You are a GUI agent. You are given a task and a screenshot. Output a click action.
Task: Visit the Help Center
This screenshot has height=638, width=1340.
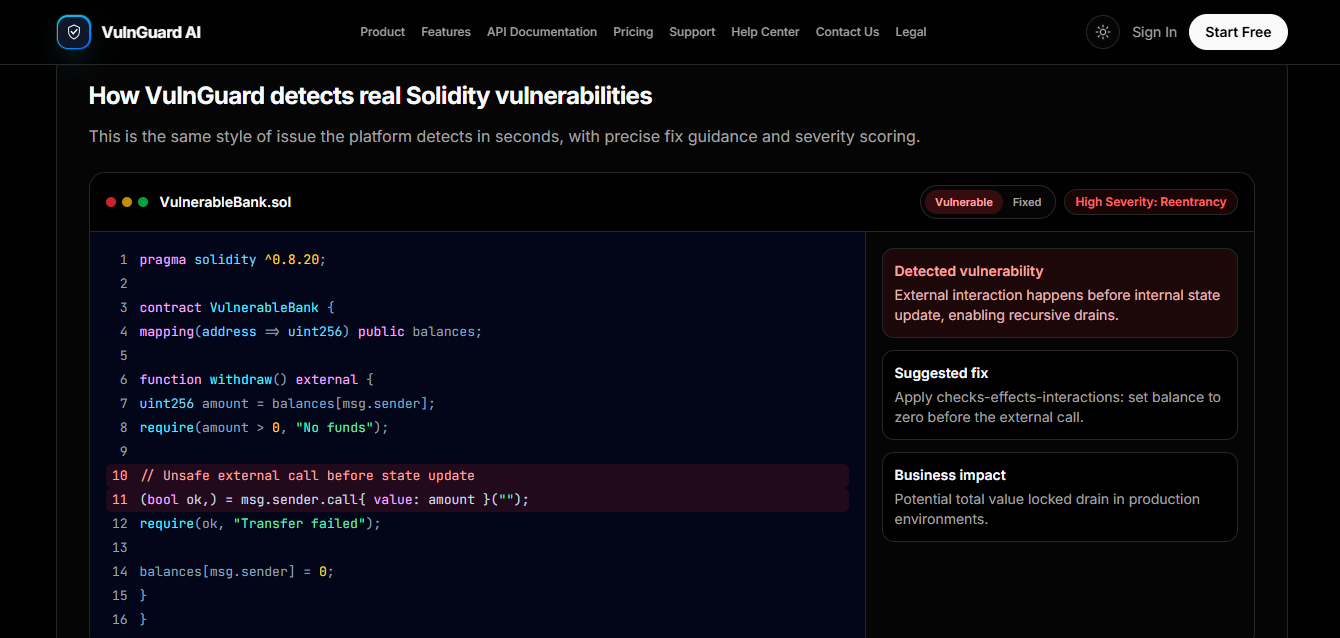[x=765, y=31]
